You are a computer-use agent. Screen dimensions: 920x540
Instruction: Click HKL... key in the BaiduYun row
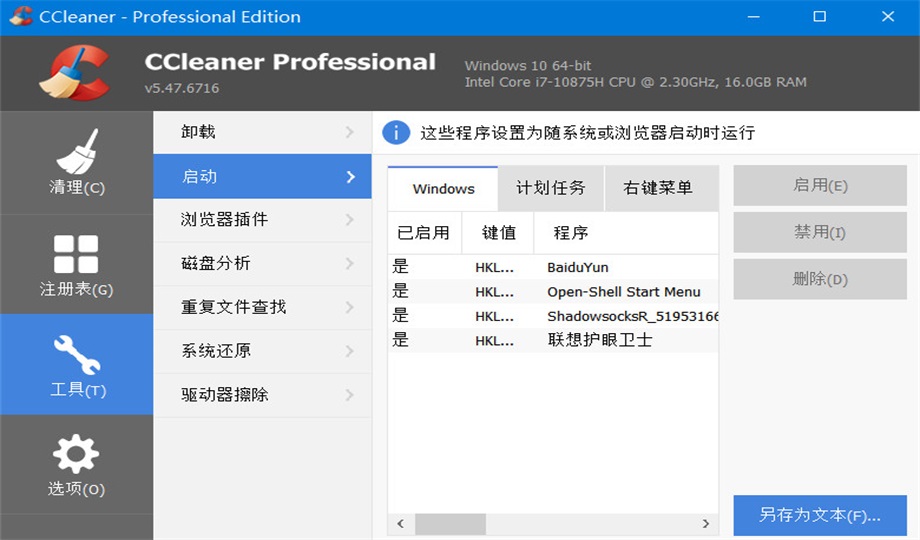click(x=494, y=268)
